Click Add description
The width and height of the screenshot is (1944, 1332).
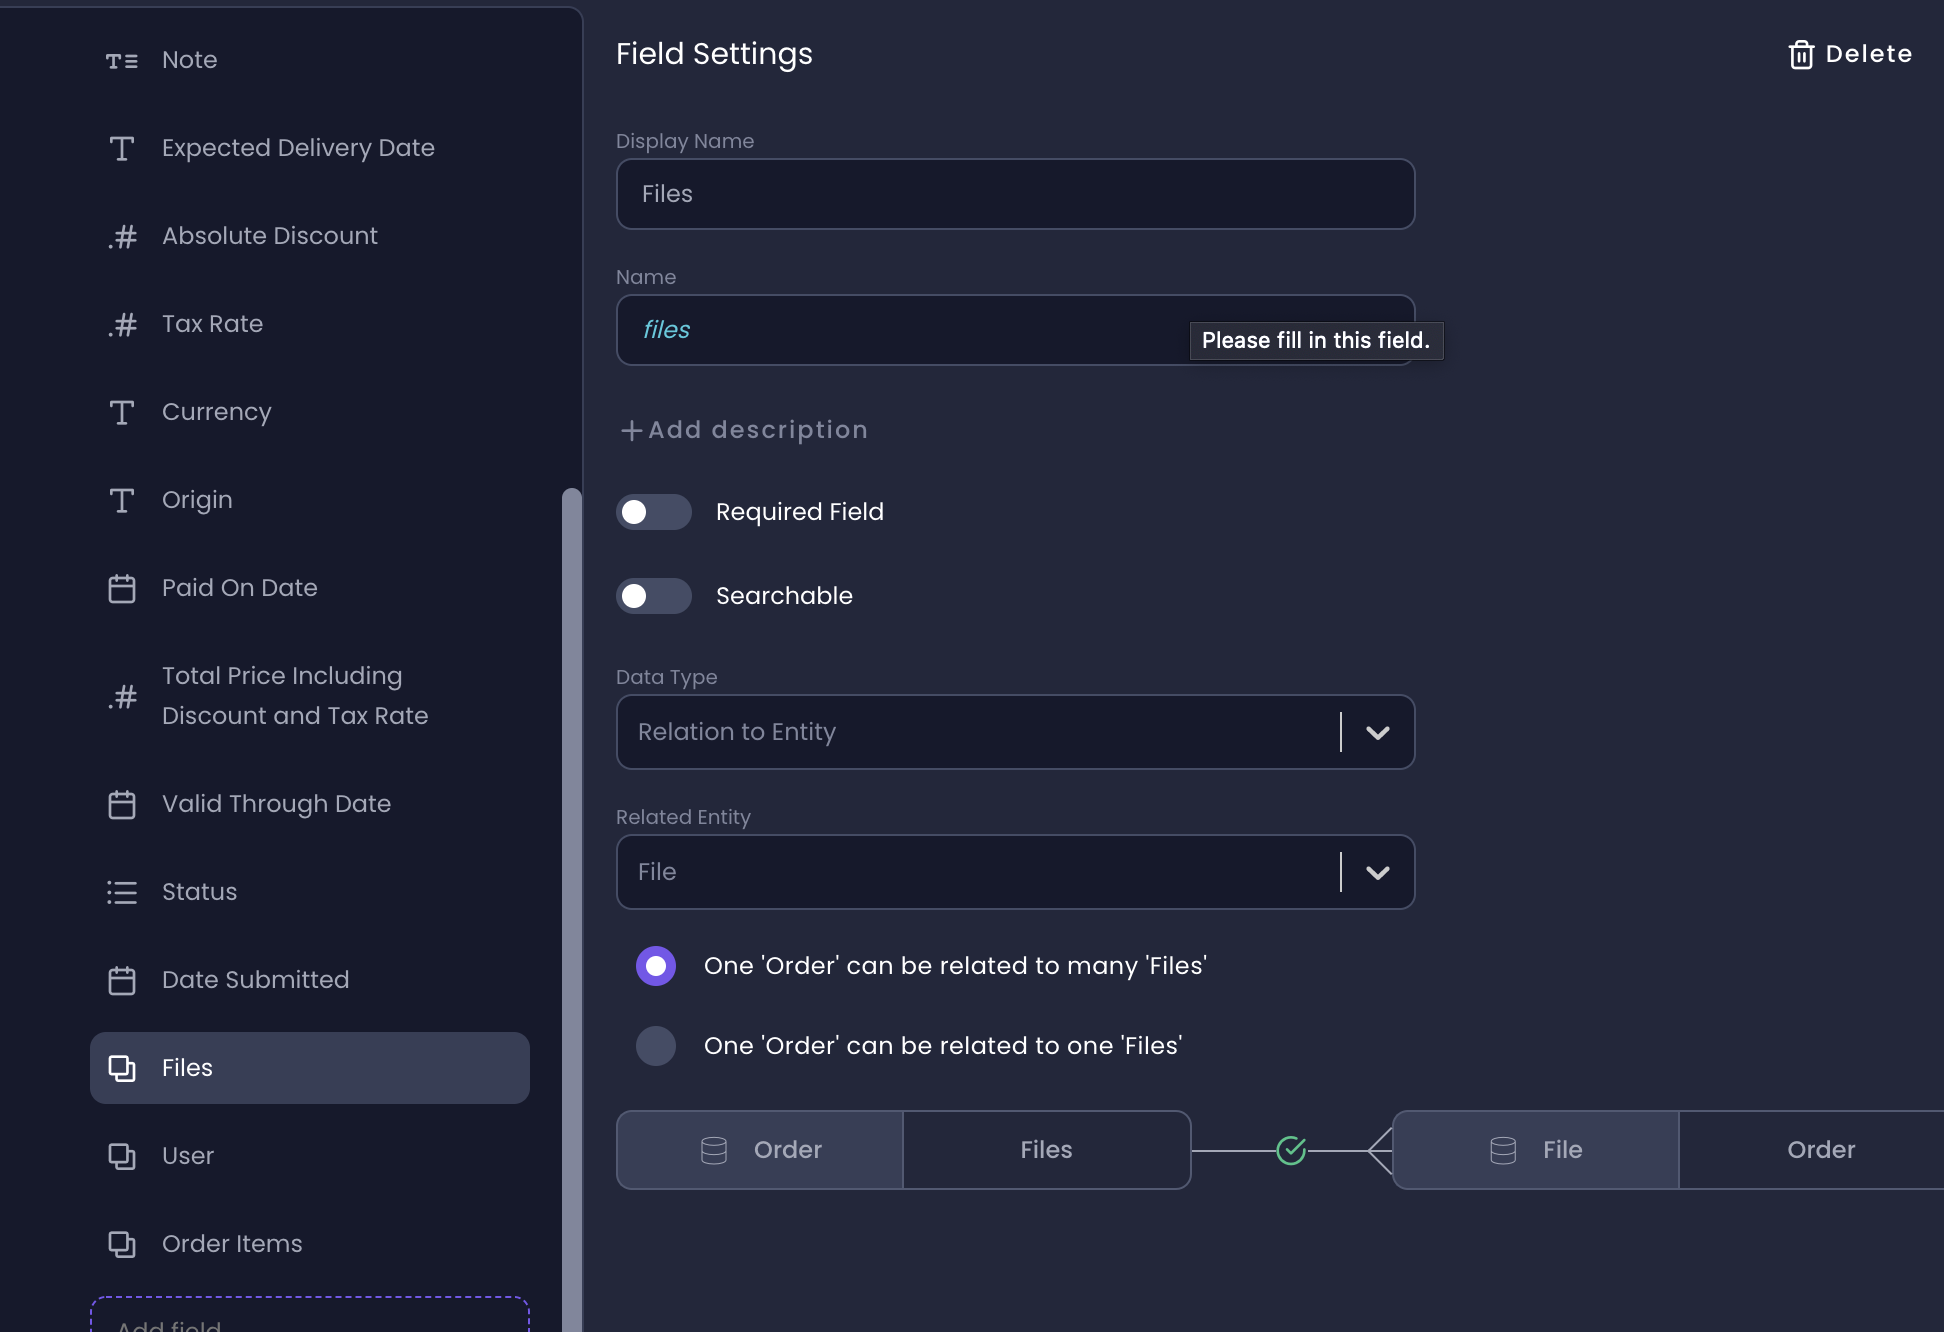[742, 430]
